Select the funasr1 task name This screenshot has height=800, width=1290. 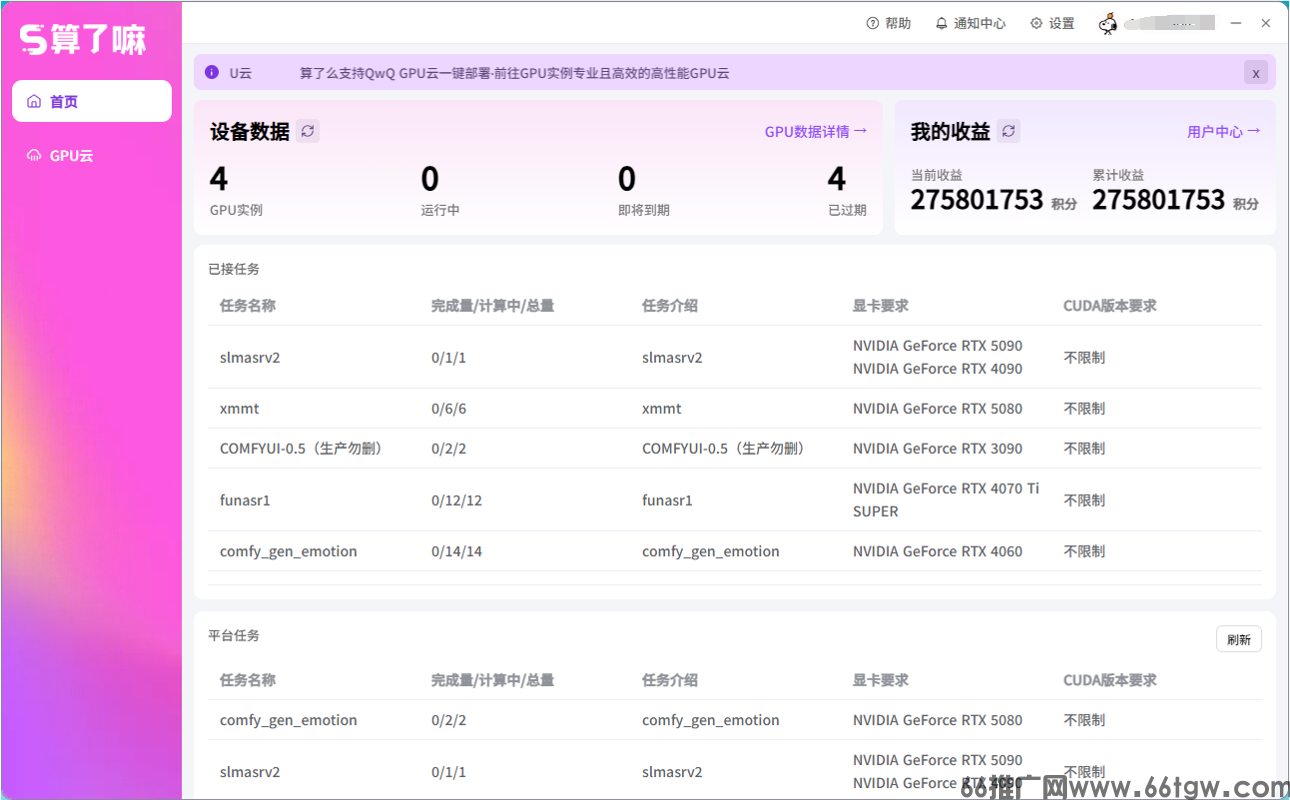pos(245,500)
